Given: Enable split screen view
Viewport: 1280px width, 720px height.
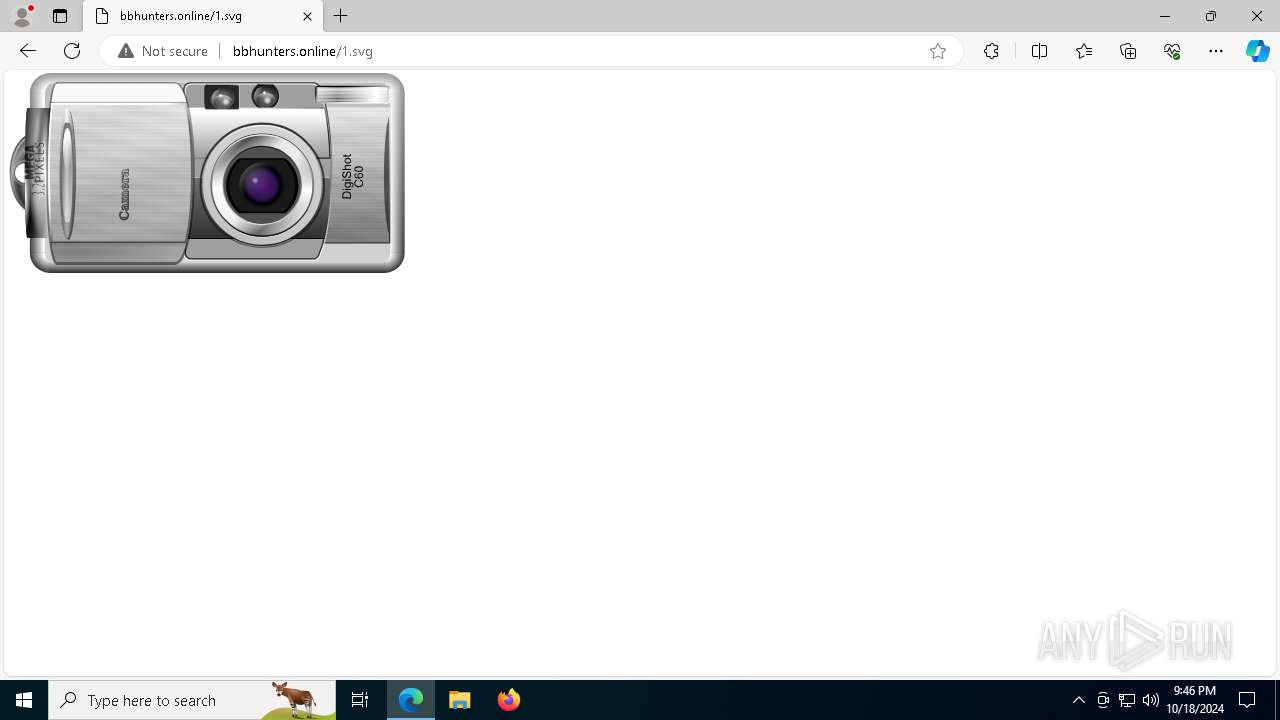Looking at the screenshot, I should [1039, 51].
